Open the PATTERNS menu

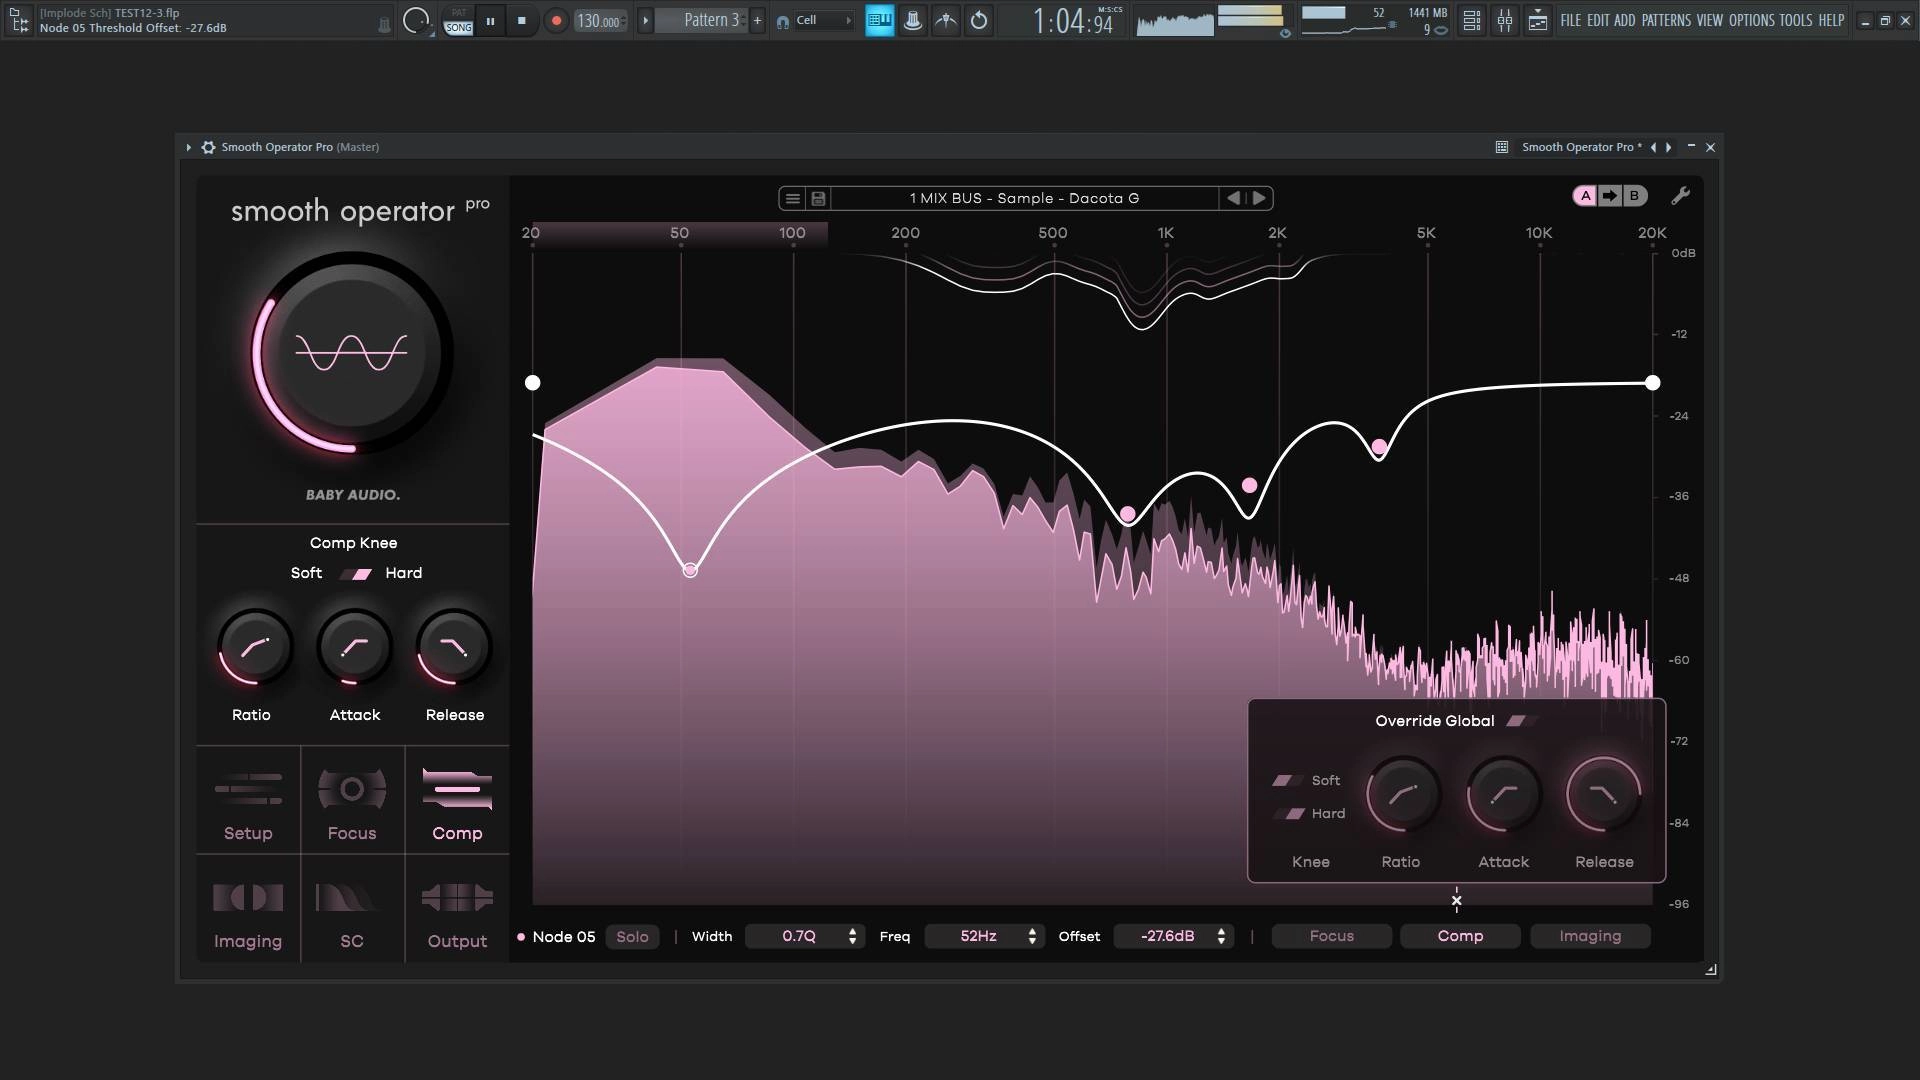pos(1666,20)
